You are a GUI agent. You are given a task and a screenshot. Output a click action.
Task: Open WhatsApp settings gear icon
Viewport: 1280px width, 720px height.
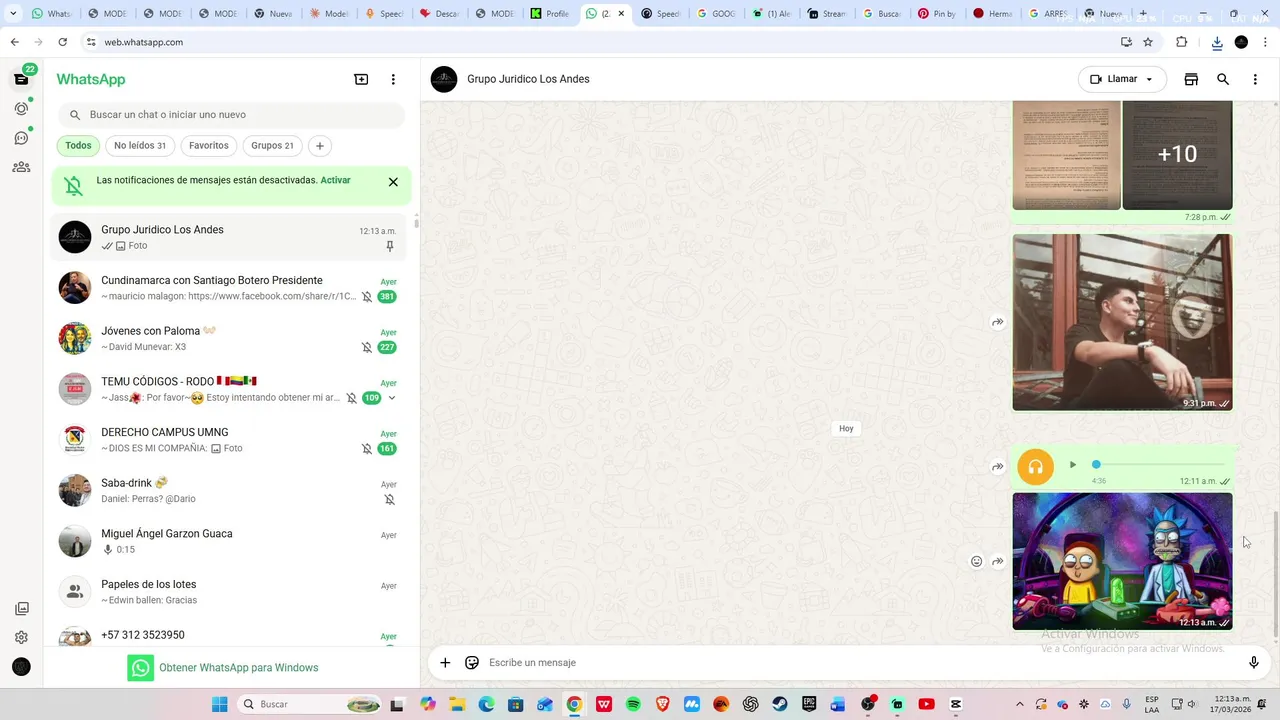point(21,637)
